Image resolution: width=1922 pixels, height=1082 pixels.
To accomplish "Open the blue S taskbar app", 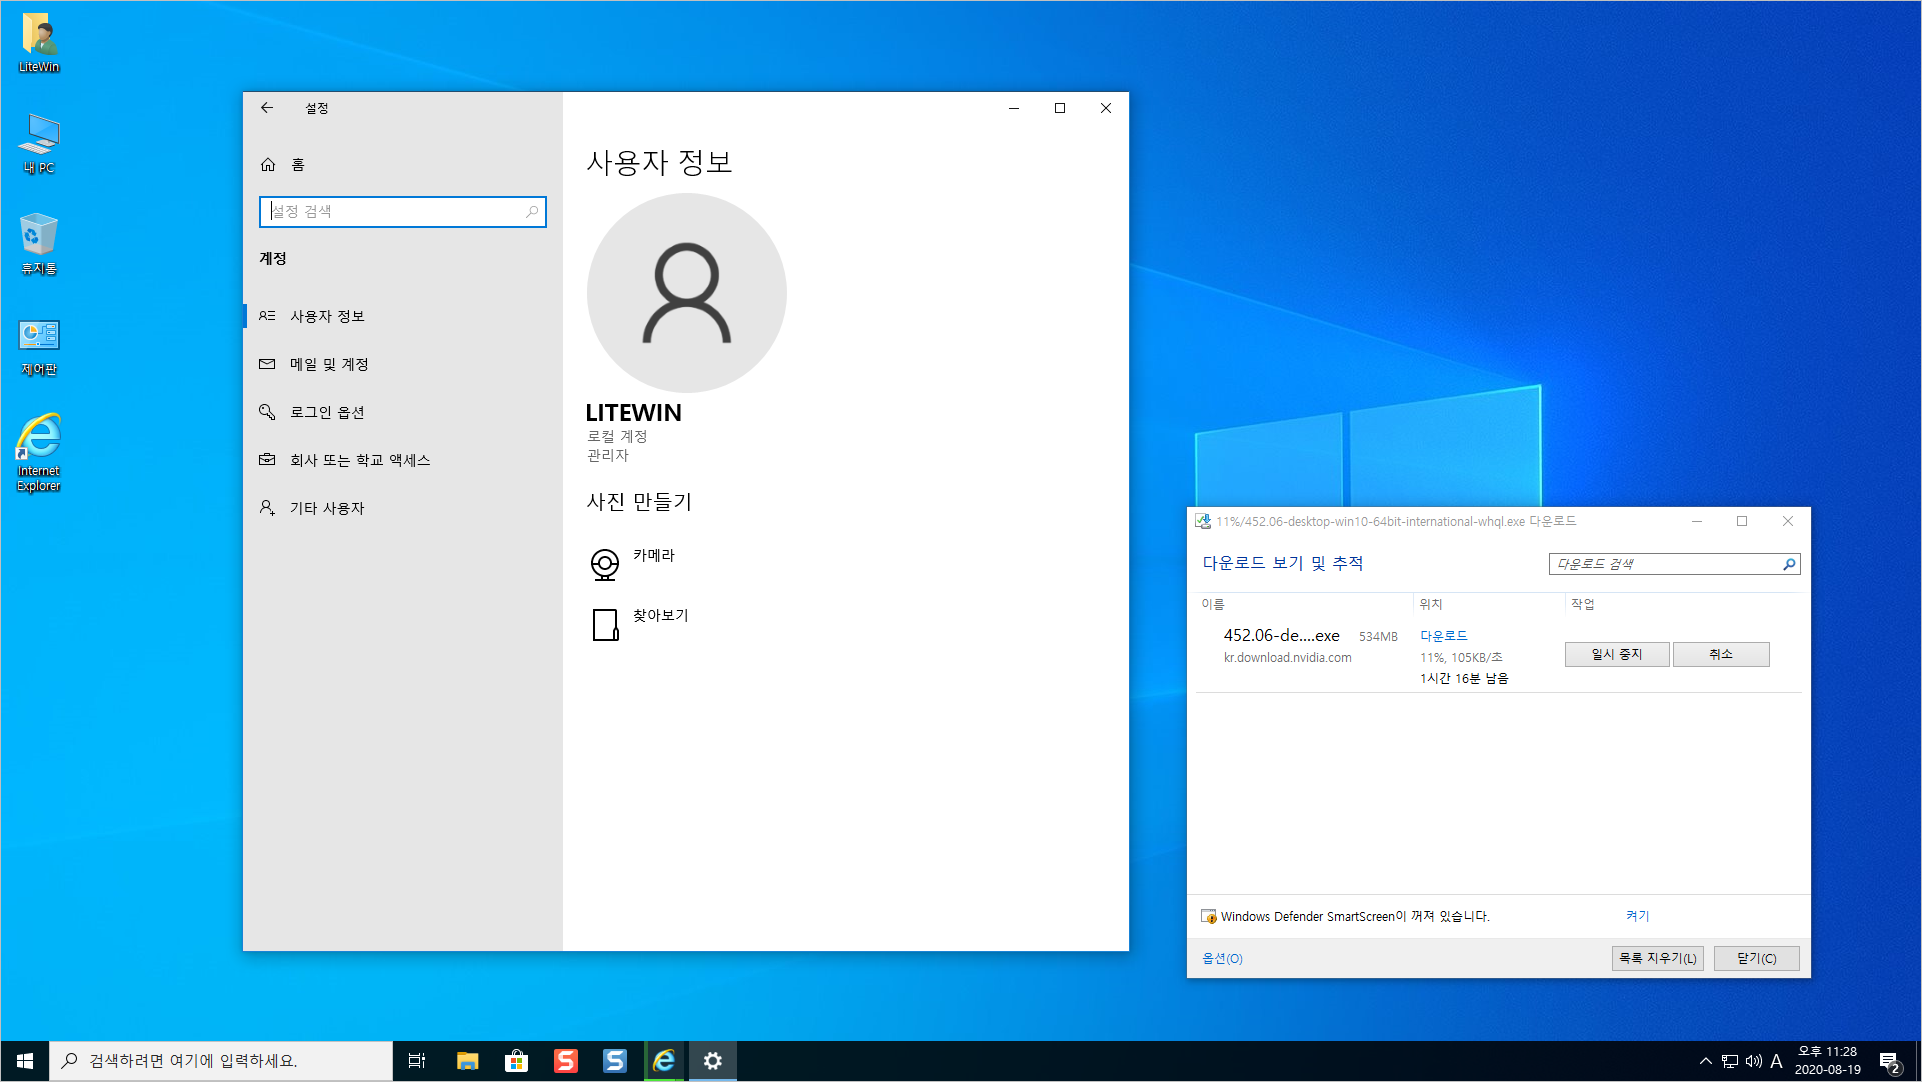I will [615, 1061].
